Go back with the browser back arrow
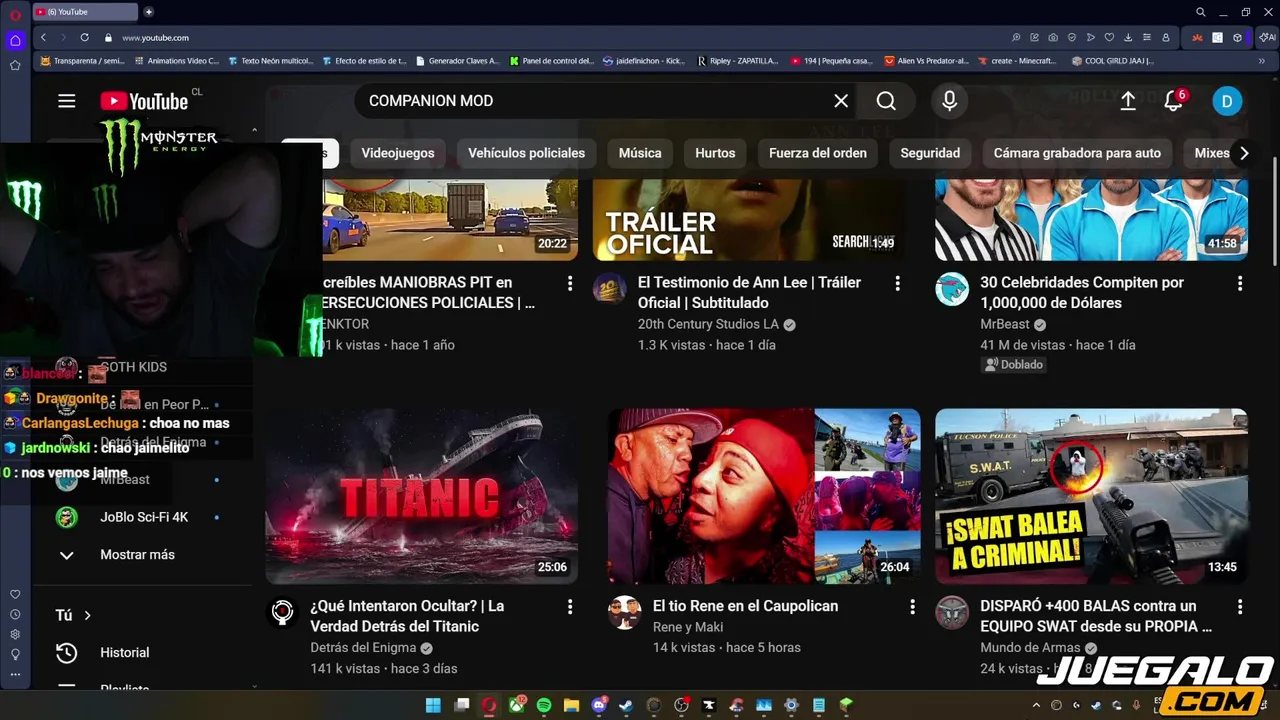This screenshot has width=1280, height=720. click(43, 37)
